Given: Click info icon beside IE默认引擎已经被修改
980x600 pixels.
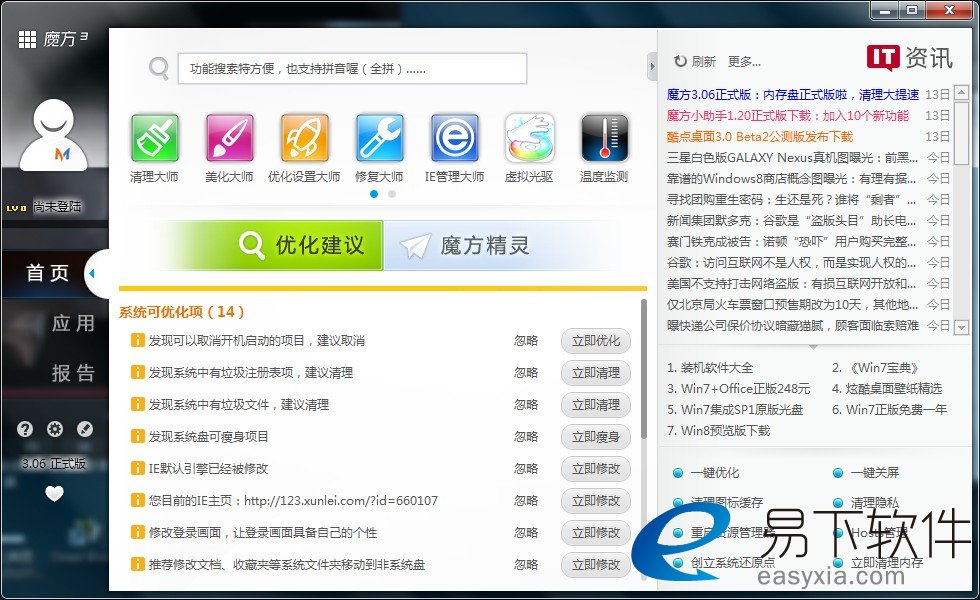Looking at the screenshot, I should click(x=138, y=468).
